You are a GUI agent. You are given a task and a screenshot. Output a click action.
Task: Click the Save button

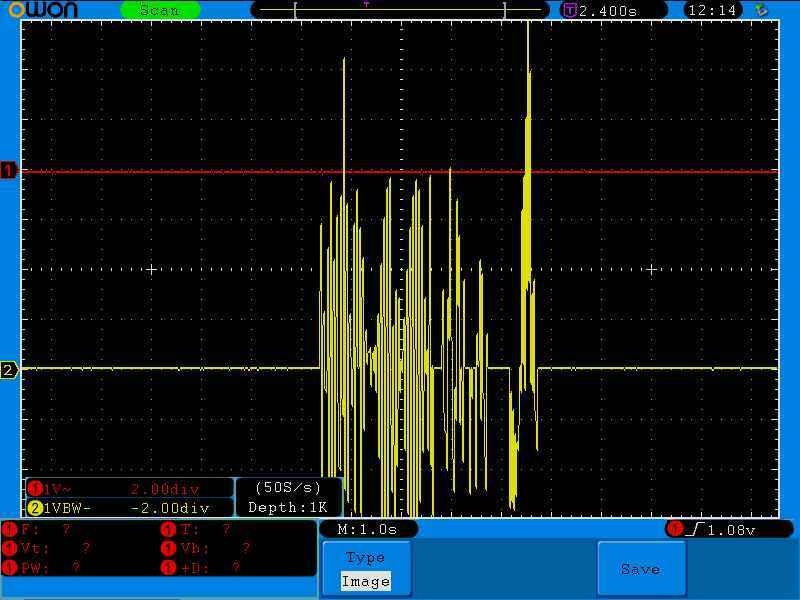click(641, 568)
